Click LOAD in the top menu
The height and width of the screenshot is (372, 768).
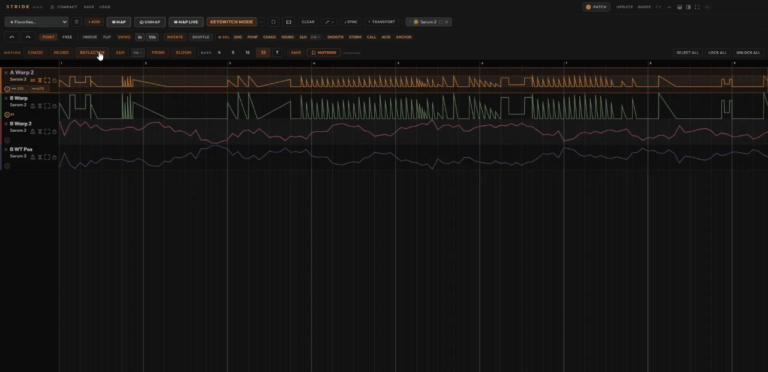tap(104, 7)
